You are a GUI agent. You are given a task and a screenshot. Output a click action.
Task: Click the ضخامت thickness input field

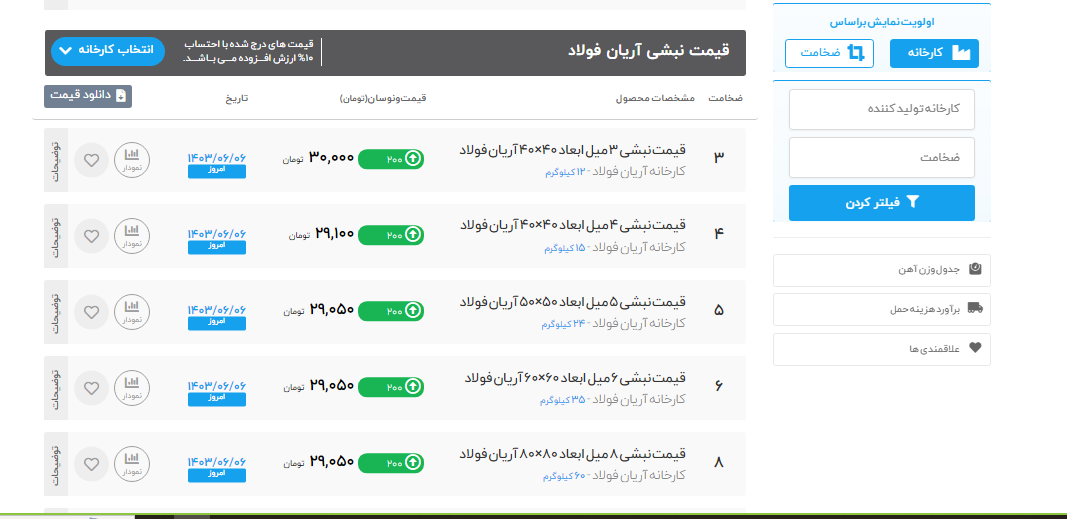[881, 158]
